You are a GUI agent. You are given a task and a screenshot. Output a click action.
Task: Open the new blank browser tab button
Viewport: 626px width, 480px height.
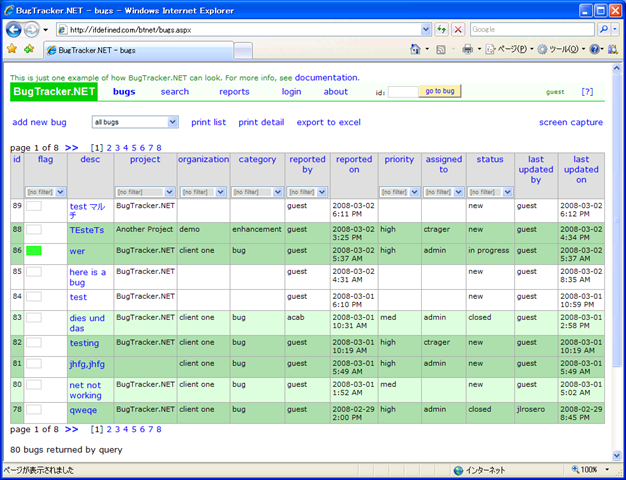pos(243,51)
